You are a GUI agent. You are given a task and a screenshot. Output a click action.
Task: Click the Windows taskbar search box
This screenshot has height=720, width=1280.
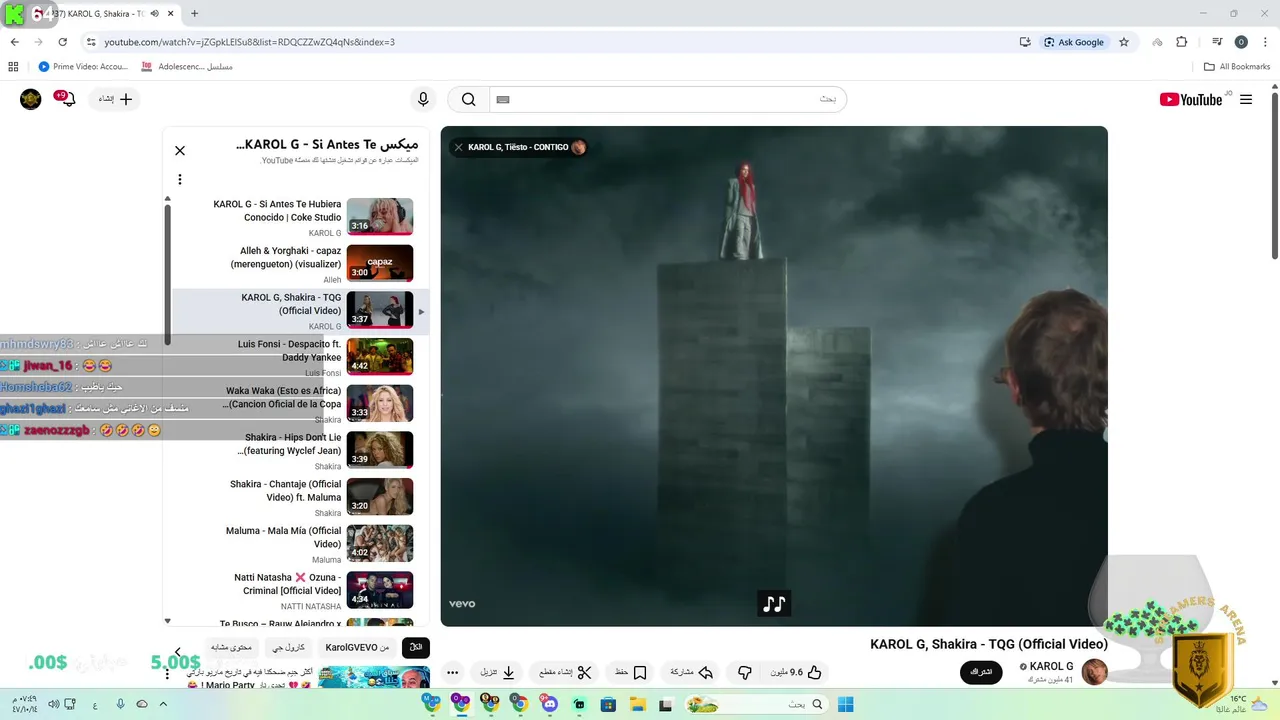[x=756, y=704]
